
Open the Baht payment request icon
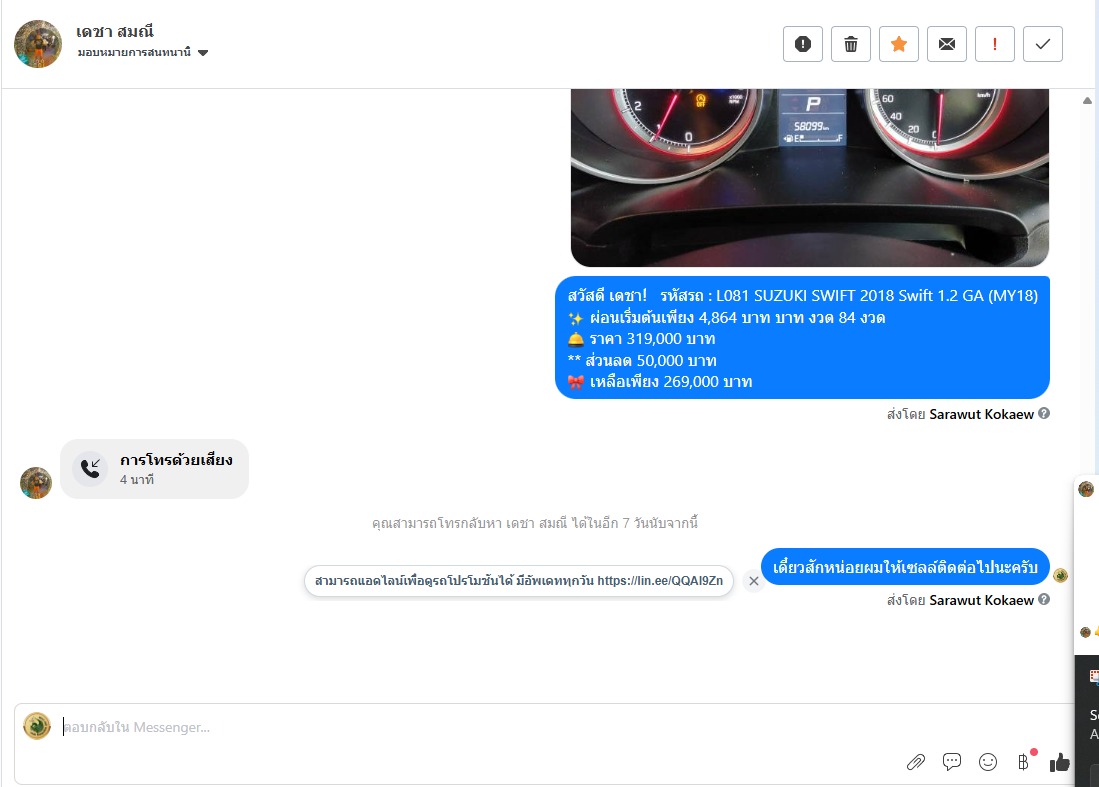tap(1023, 762)
